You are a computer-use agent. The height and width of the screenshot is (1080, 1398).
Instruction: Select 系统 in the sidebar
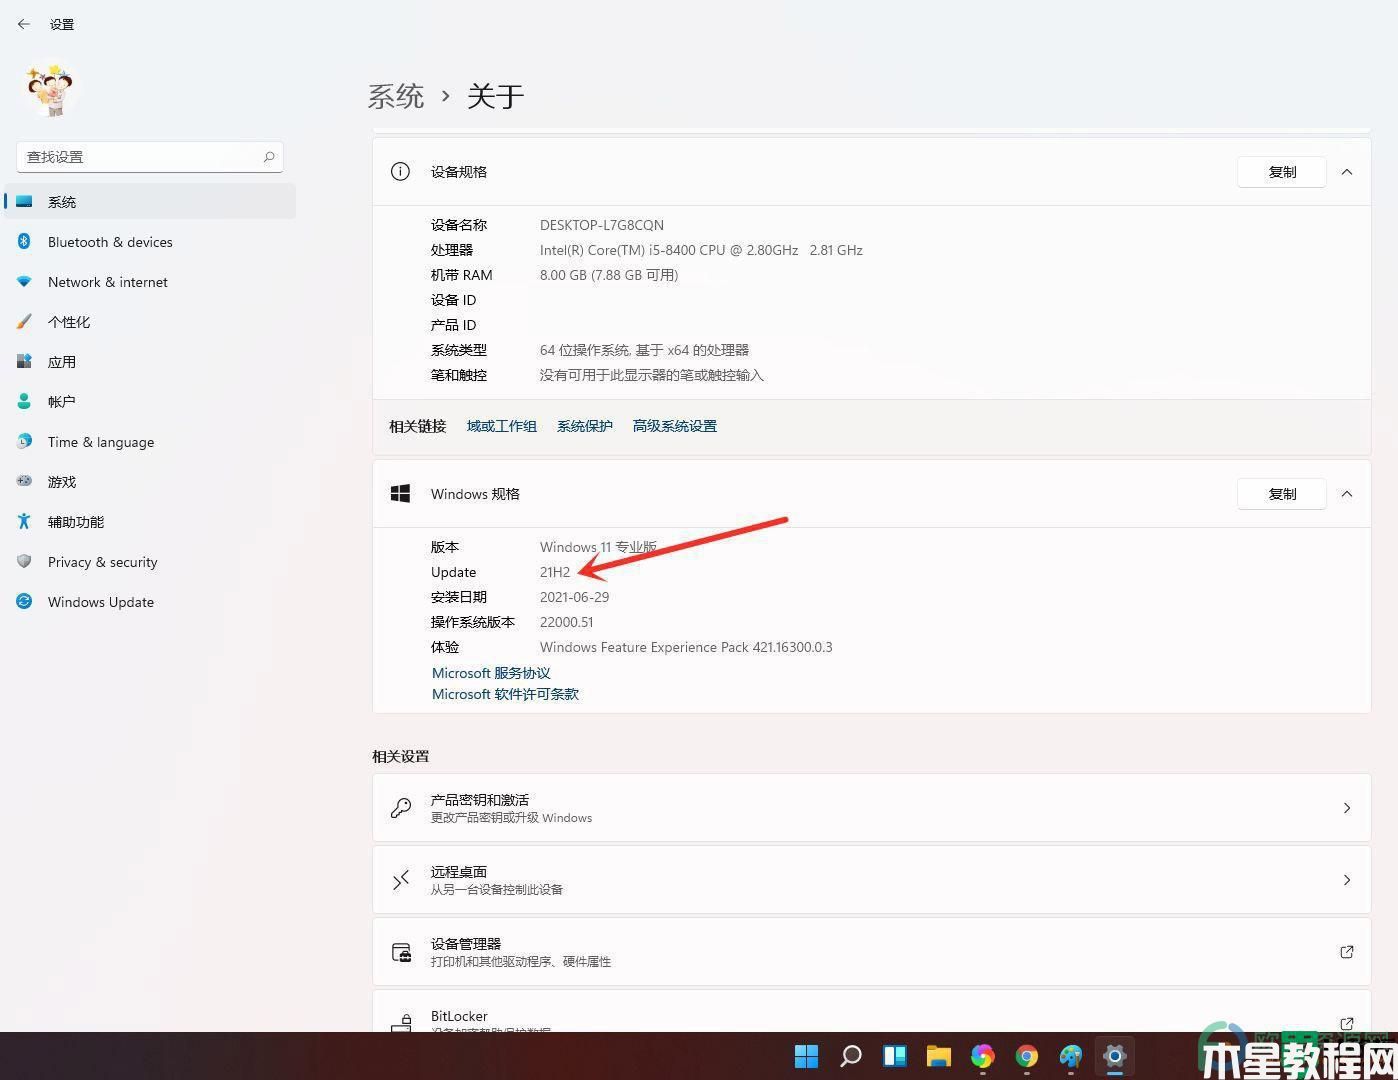coord(150,202)
